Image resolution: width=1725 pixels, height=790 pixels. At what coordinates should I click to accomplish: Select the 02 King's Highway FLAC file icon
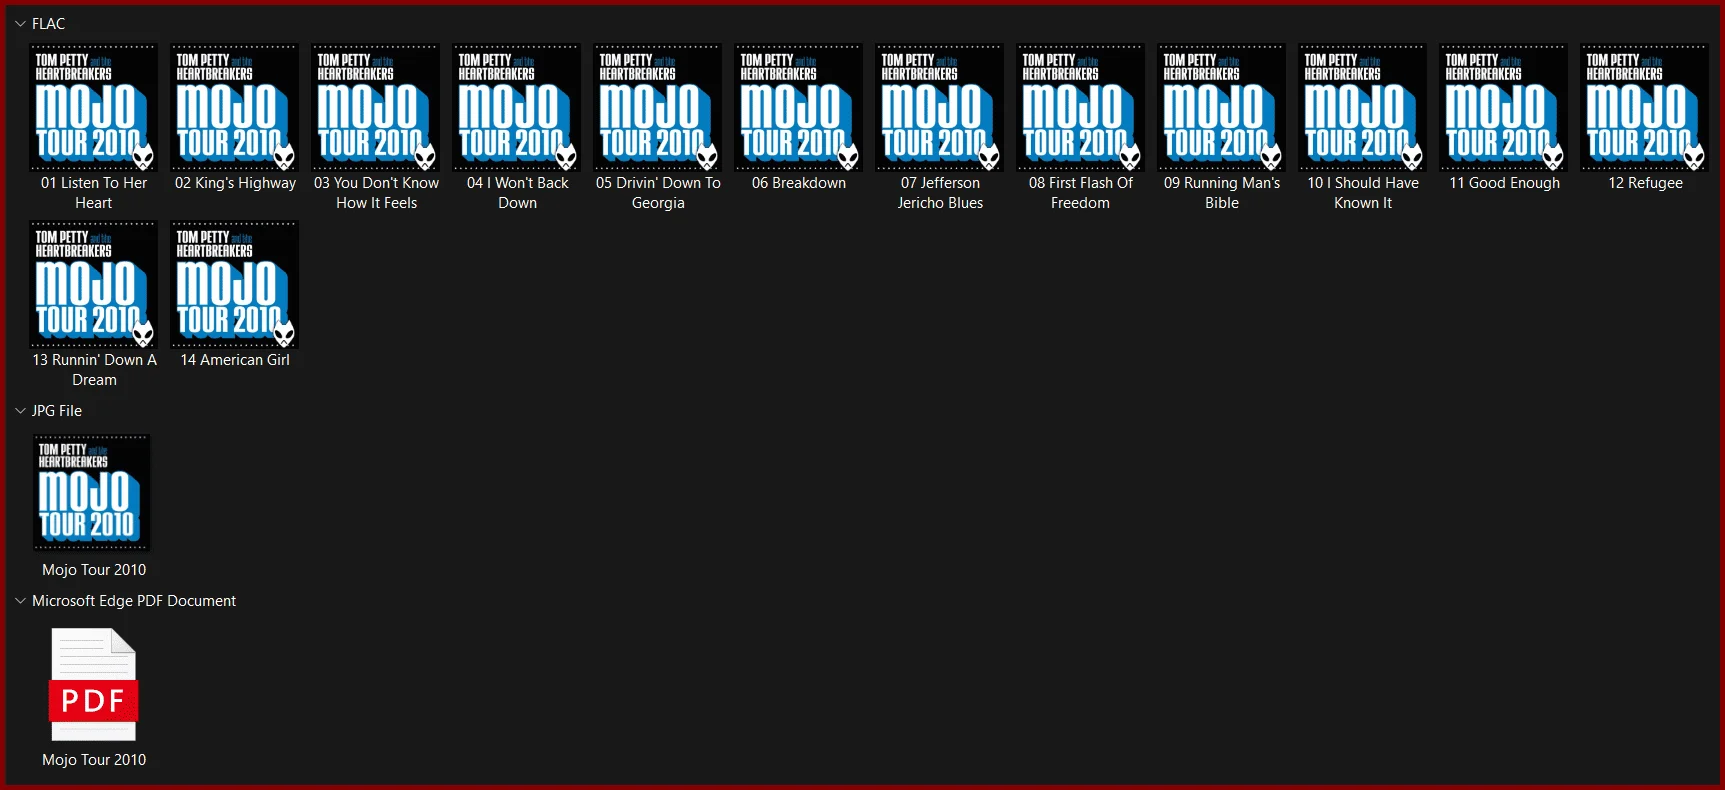click(x=235, y=107)
